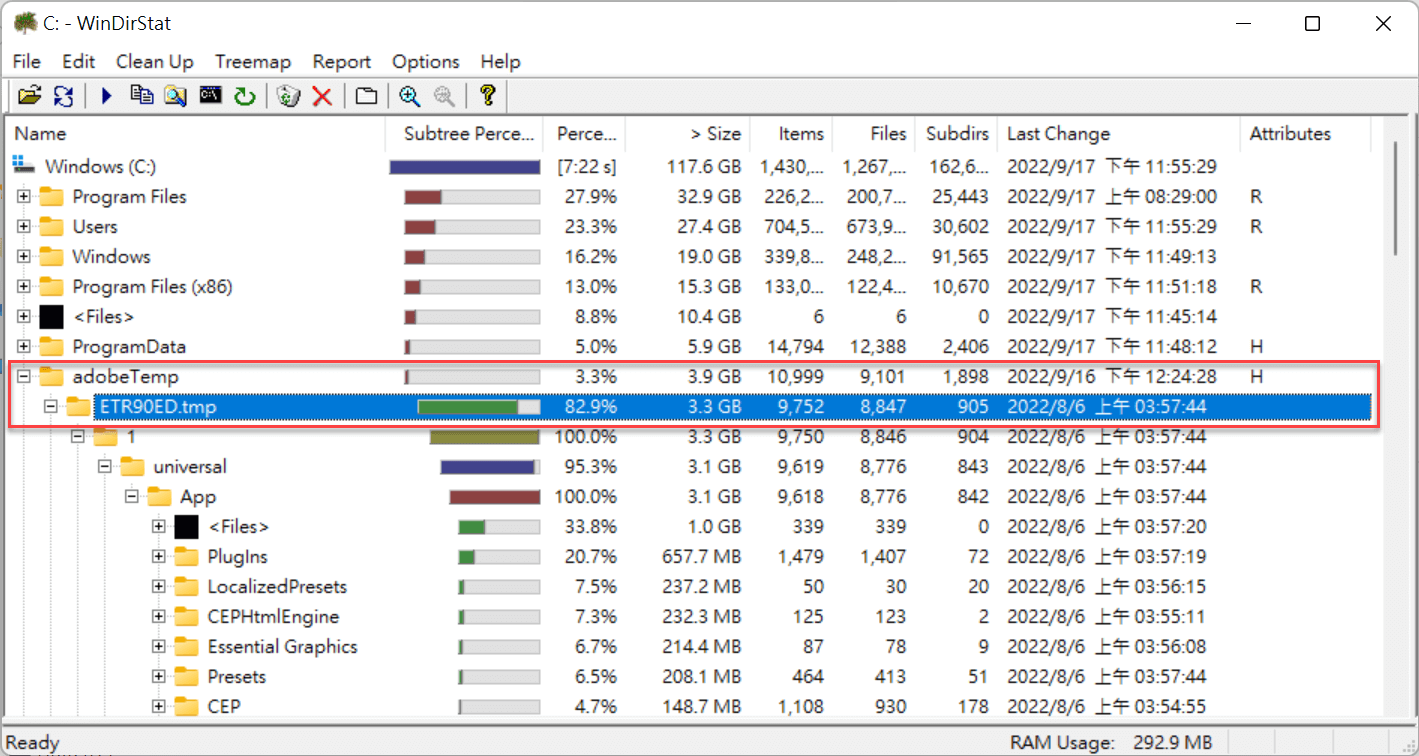Click the Refresh All blue arrows icon
This screenshot has height=756, width=1419.
tap(63, 96)
